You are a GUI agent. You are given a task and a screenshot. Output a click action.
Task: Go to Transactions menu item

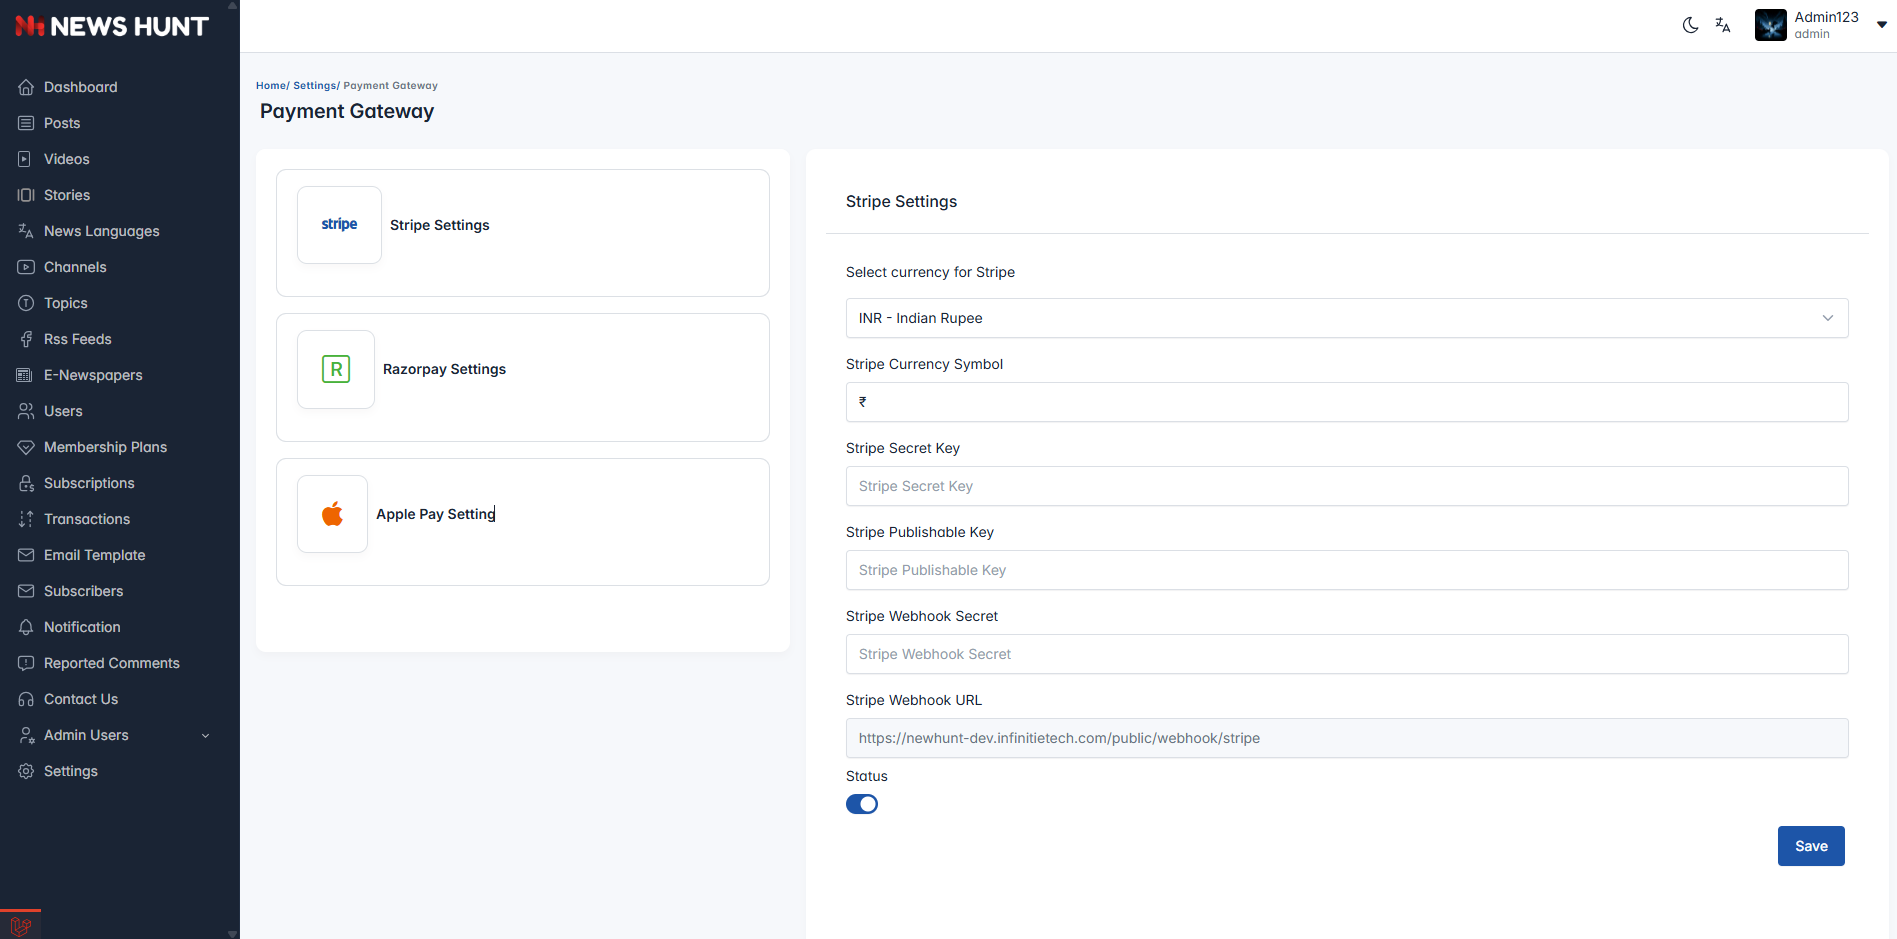pyautogui.click(x=87, y=519)
